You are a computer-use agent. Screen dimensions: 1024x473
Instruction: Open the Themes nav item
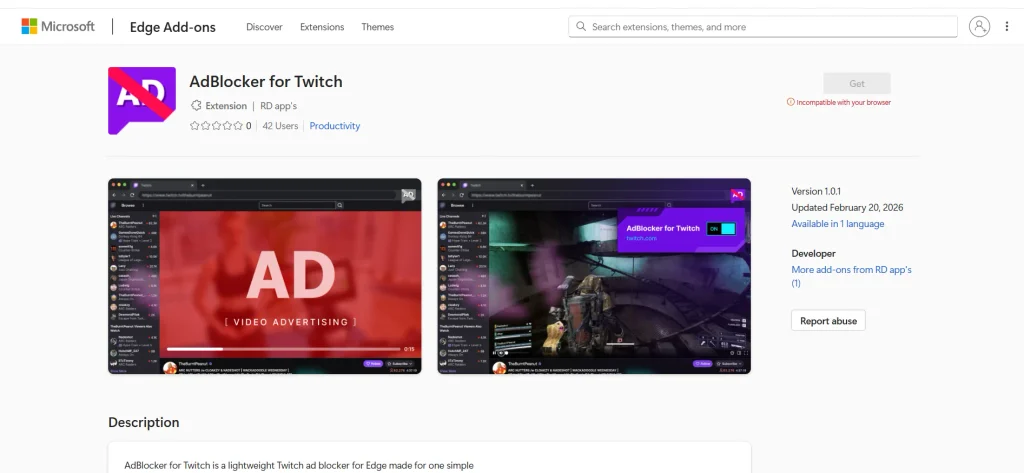377,27
